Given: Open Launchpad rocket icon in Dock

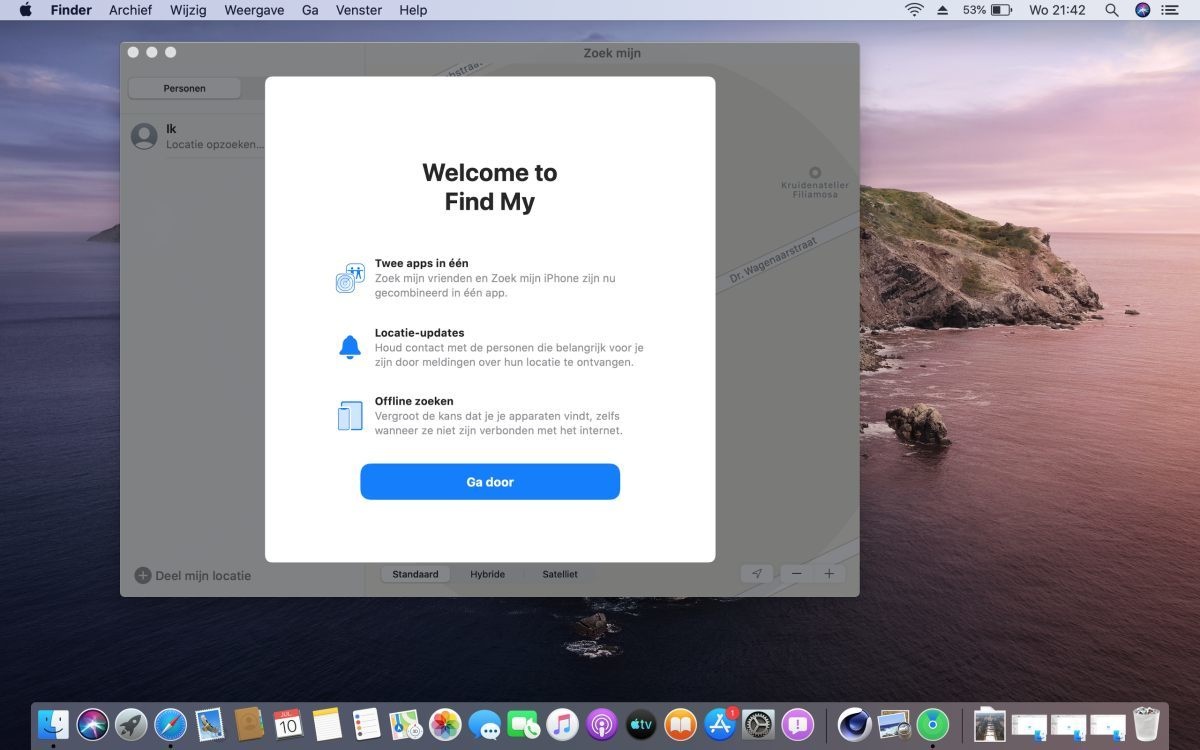Looking at the screenshot, I should [x=131, y=724].
